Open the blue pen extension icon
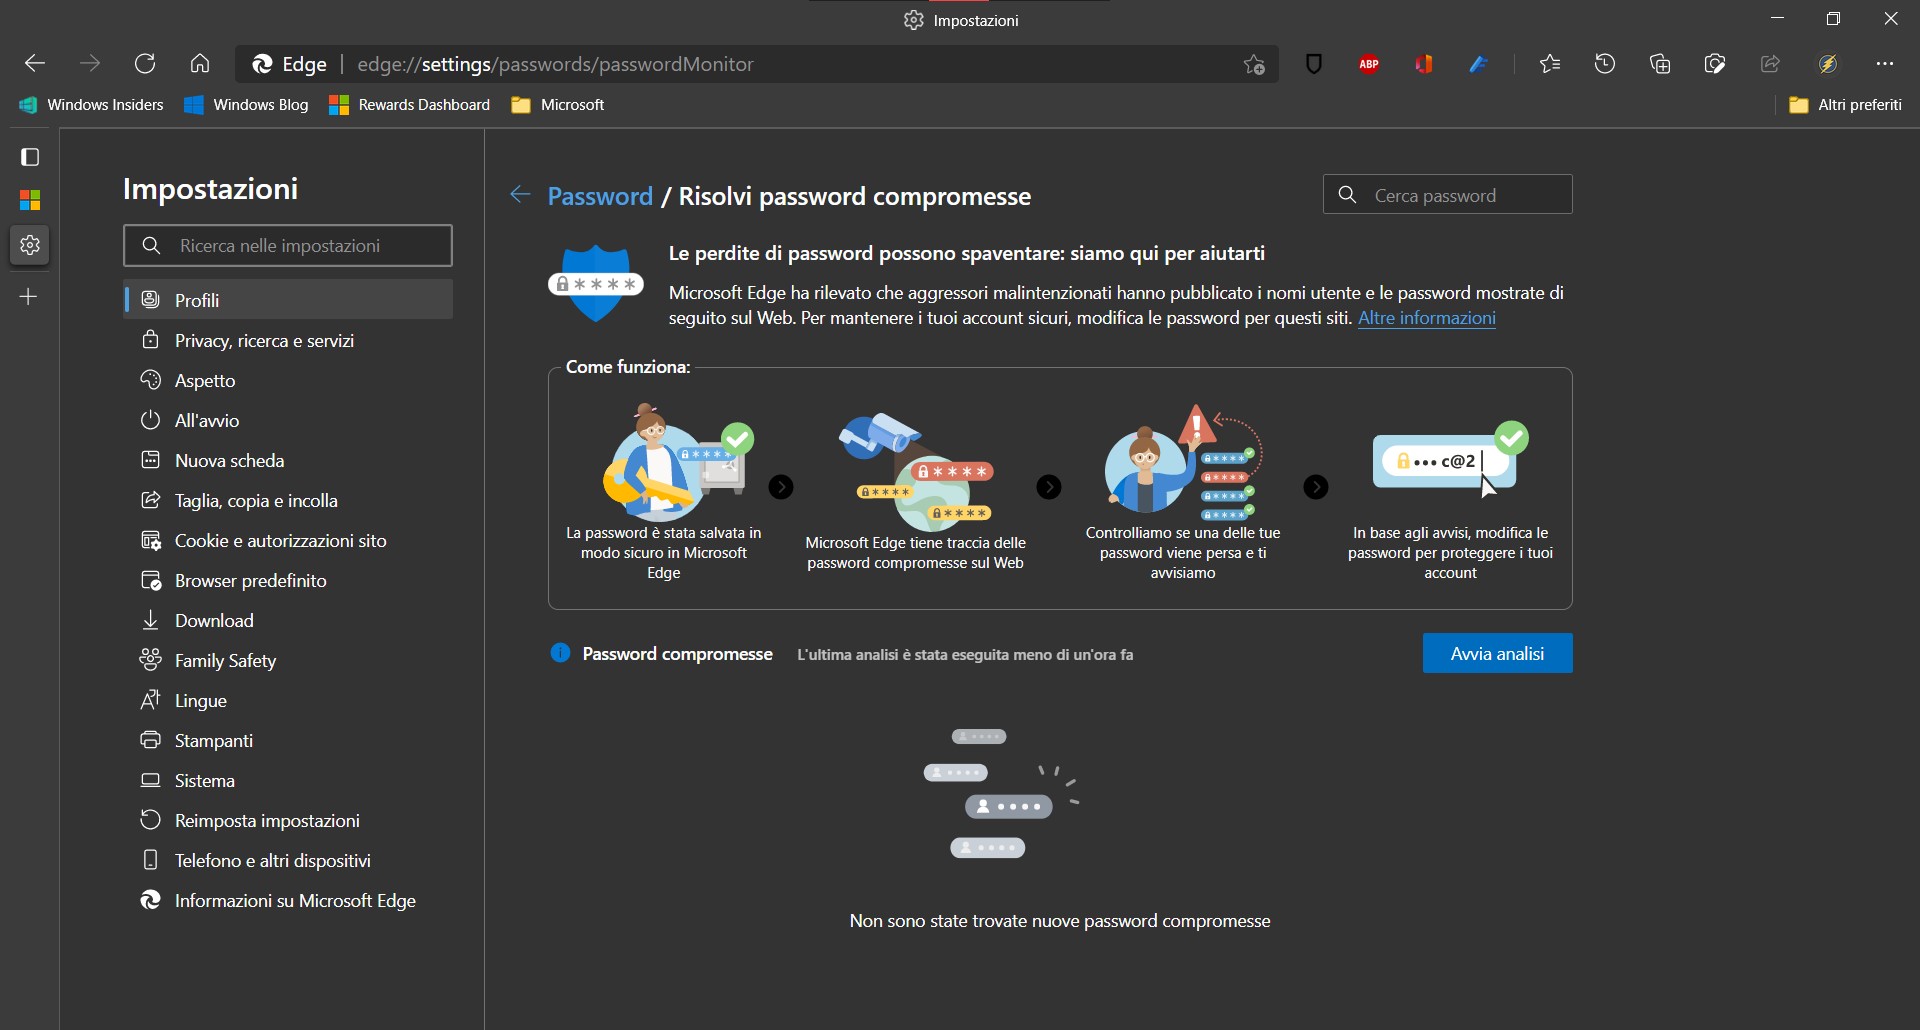The image size is (1920, 1030). coord(1479,64)
